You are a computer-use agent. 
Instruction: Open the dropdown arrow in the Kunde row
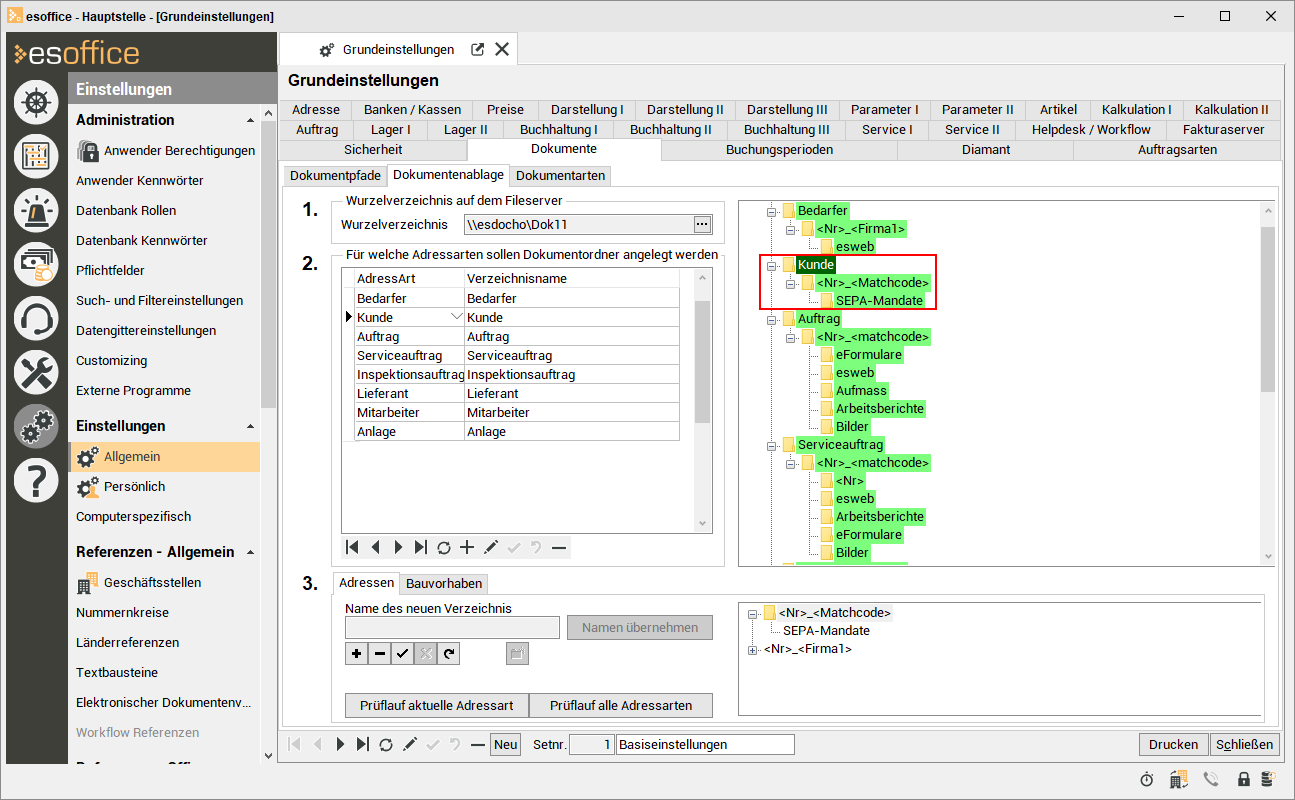click(457, 317)
